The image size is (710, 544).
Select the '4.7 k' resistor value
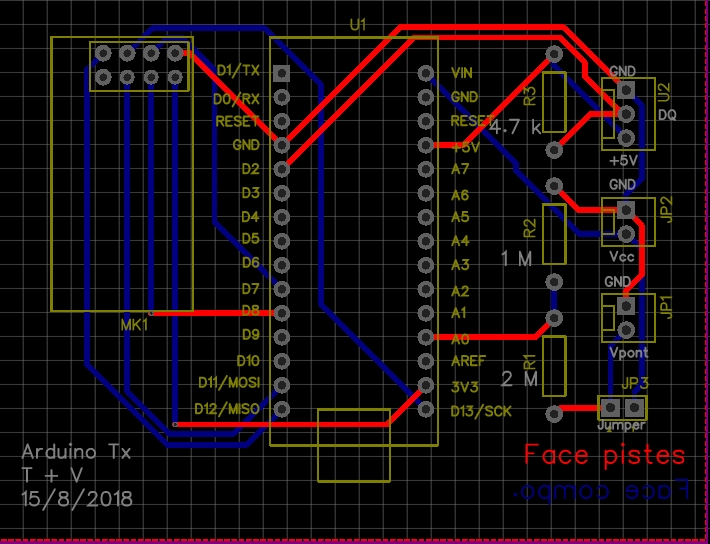[516, 128]
